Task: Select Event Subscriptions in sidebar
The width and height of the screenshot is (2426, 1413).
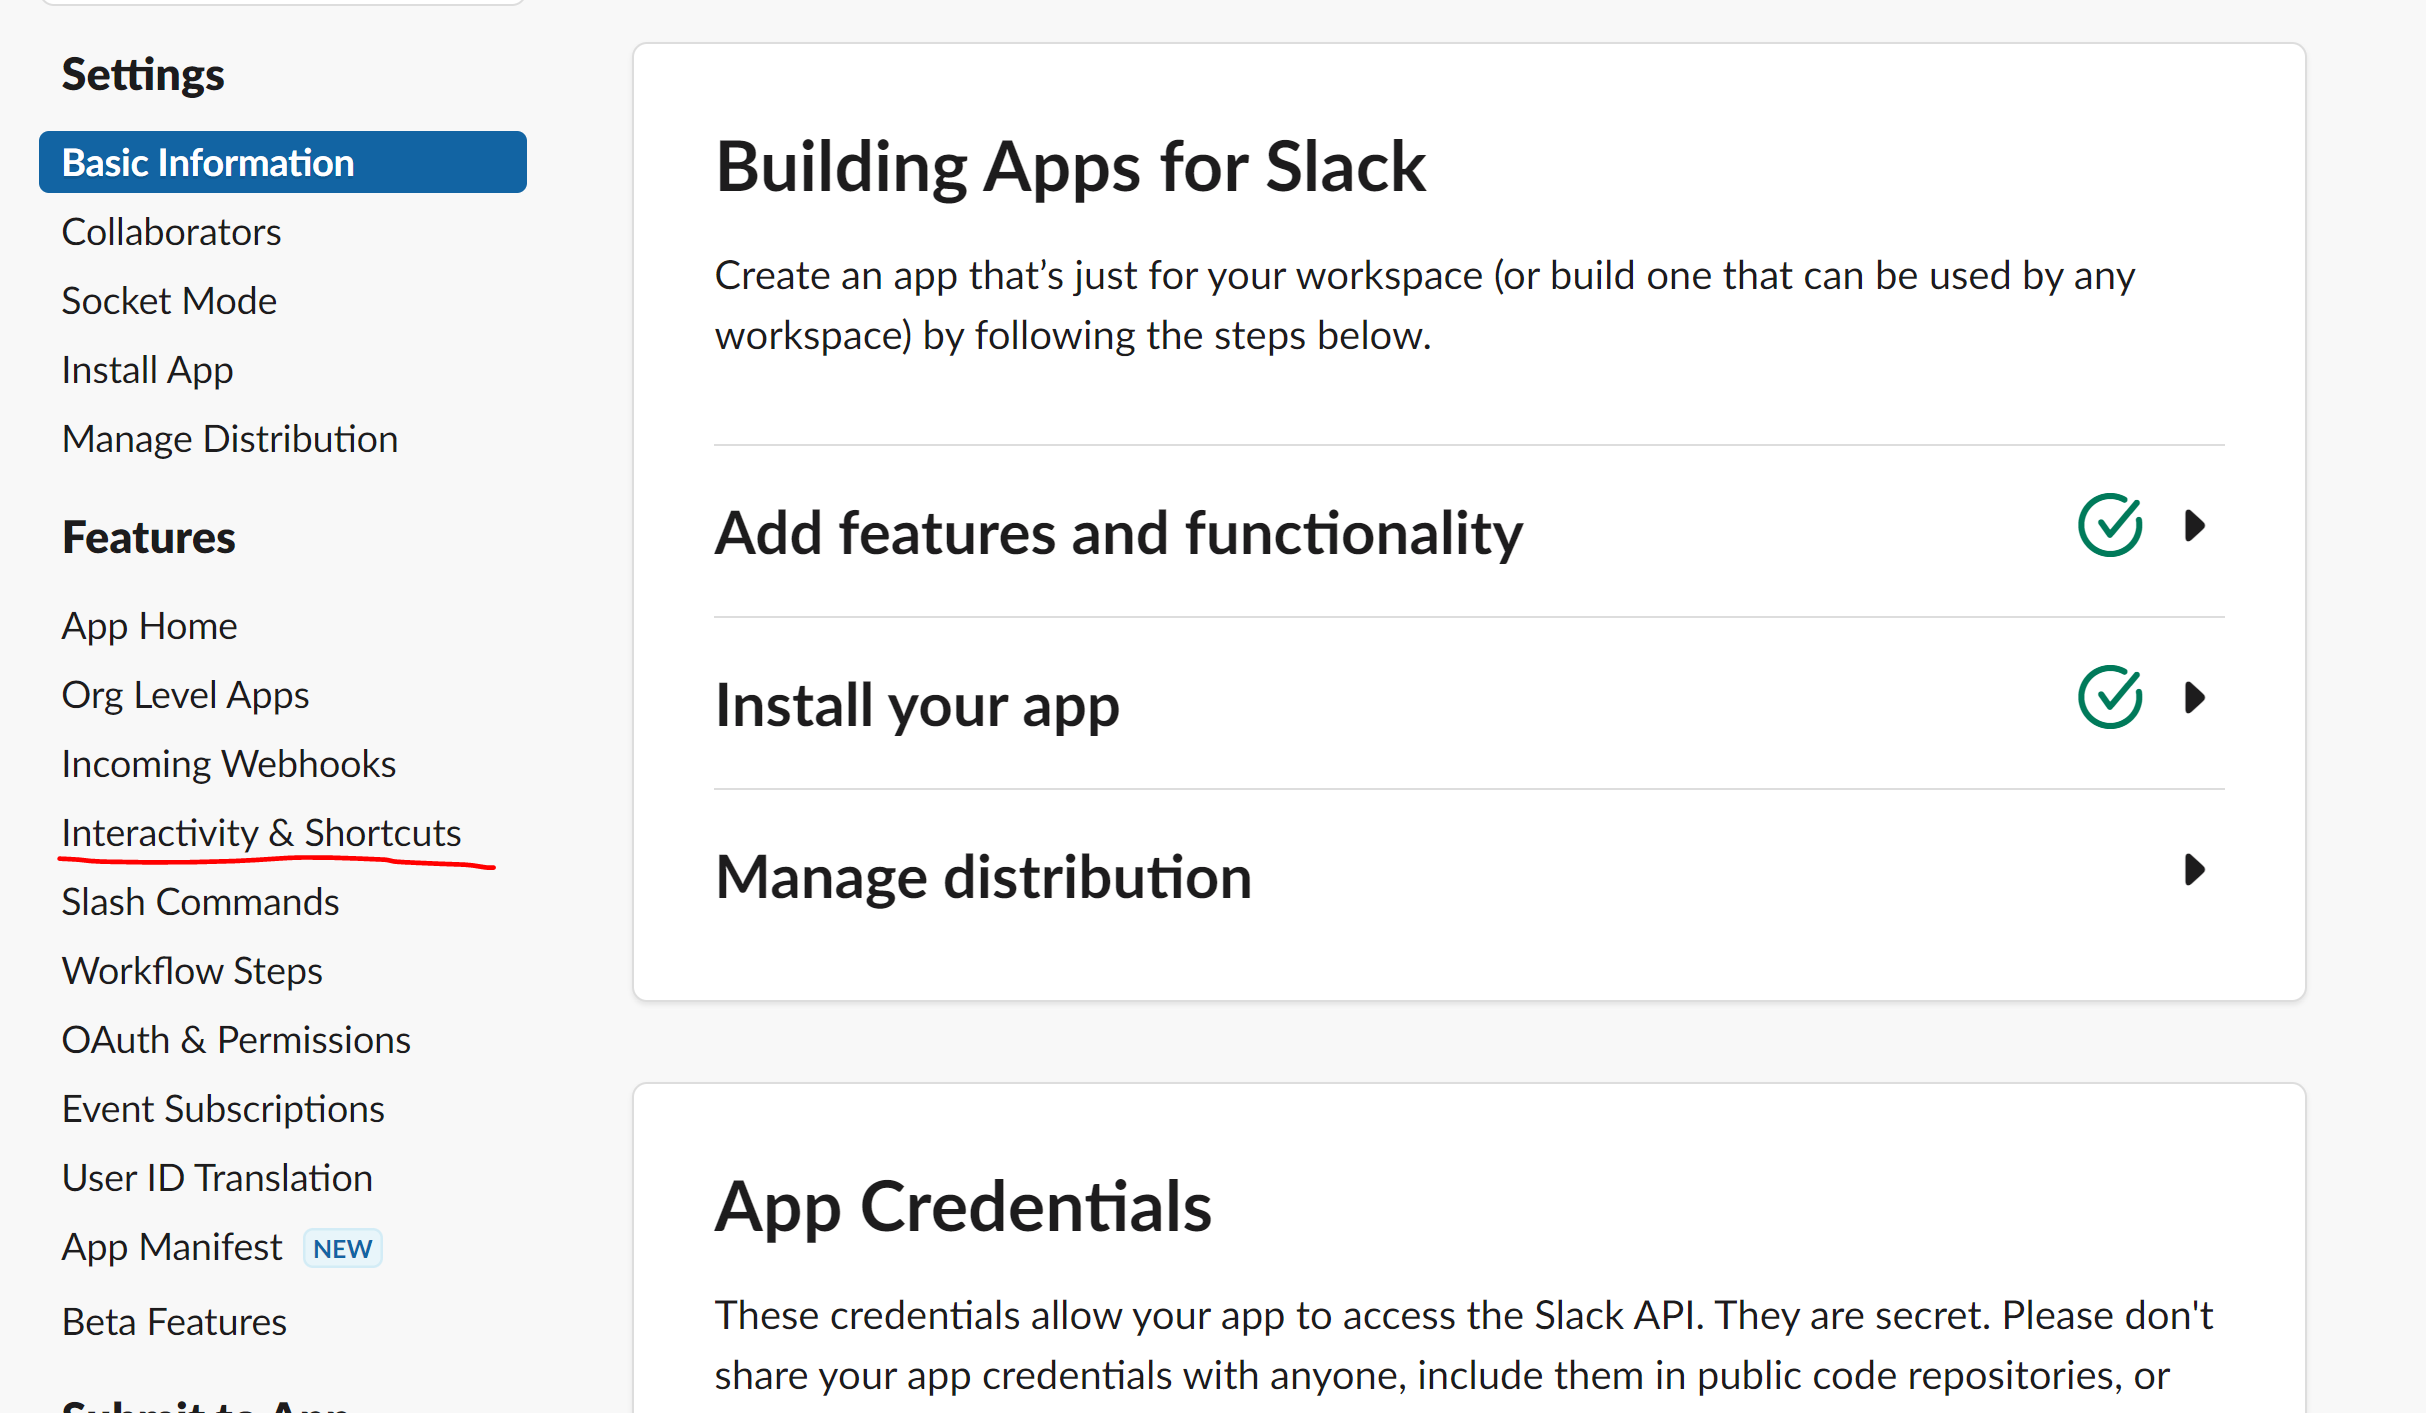Action: coord(223,1109)
